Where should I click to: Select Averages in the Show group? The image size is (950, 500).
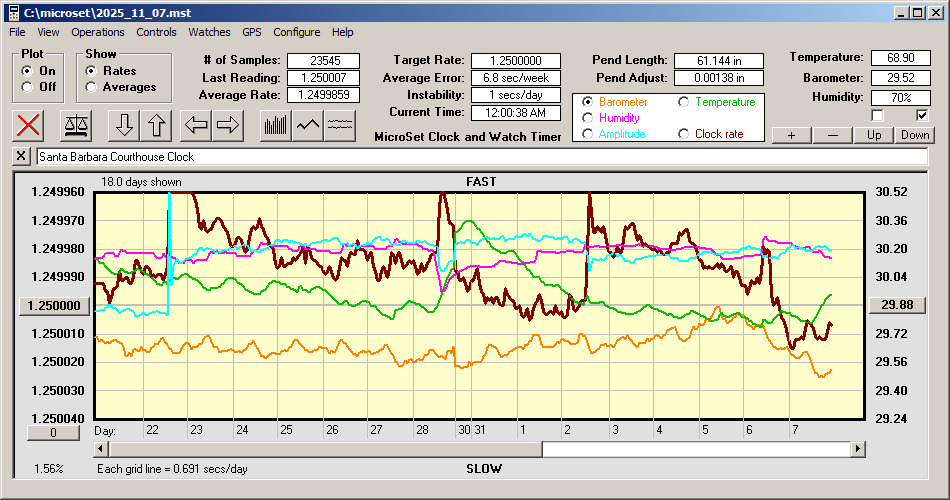coord(91,87)
